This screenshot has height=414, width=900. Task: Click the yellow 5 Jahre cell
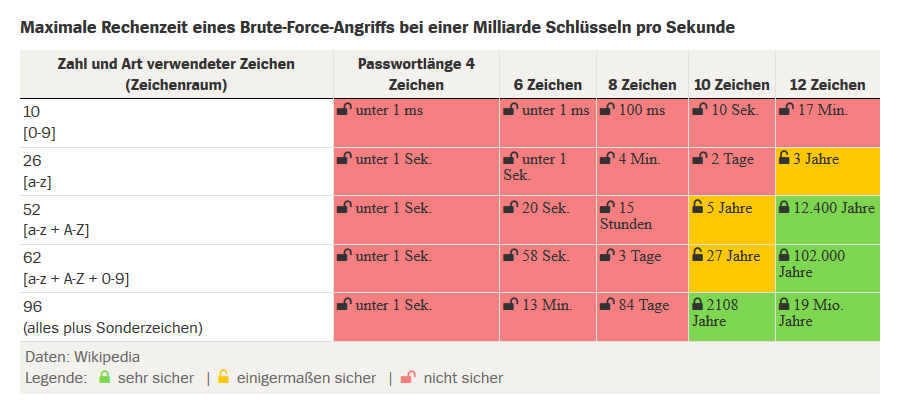coord(731,219)
